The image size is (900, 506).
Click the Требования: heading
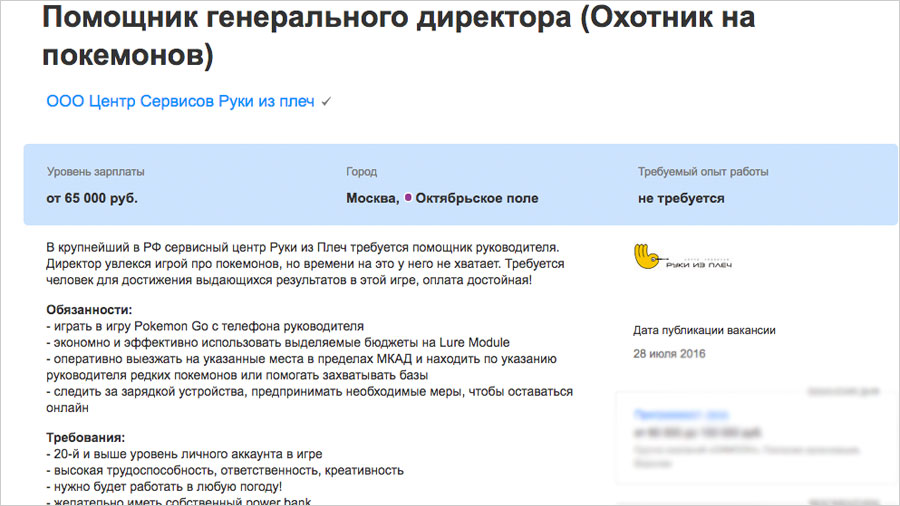(86, 438)
